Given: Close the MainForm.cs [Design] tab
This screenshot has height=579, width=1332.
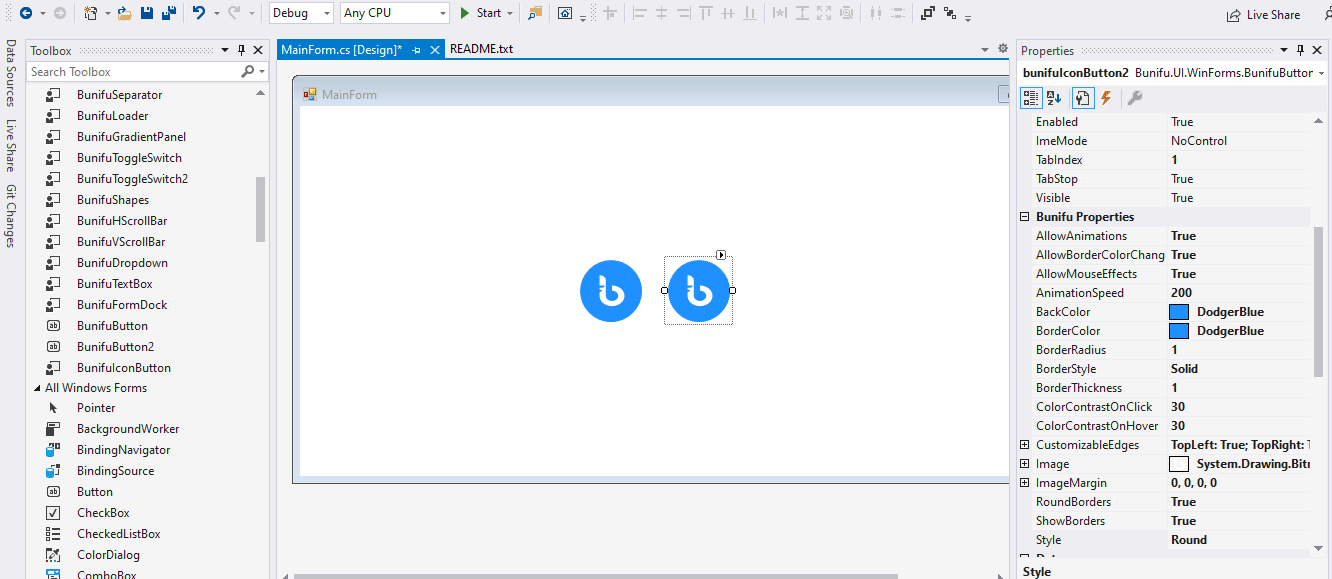Looking at the screenshot, I should pyautogui.click(x=435, y=49).
